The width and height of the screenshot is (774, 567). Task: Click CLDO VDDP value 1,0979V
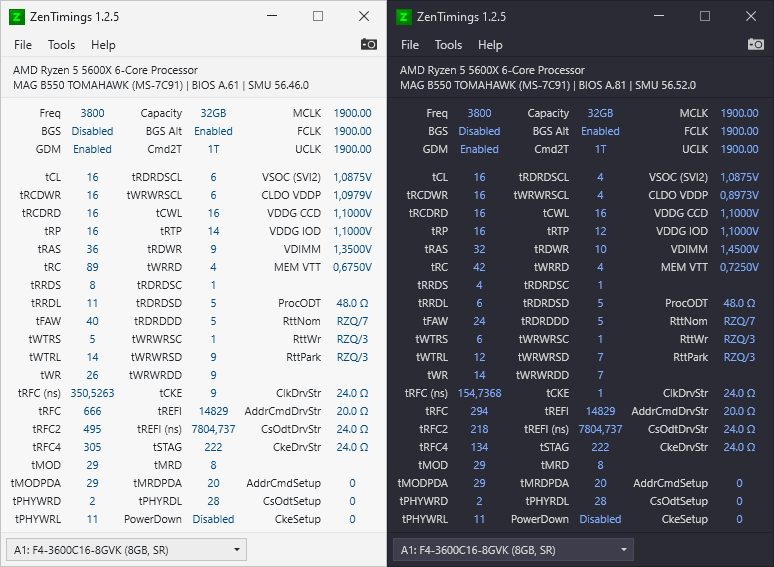(x=352, y=195)
